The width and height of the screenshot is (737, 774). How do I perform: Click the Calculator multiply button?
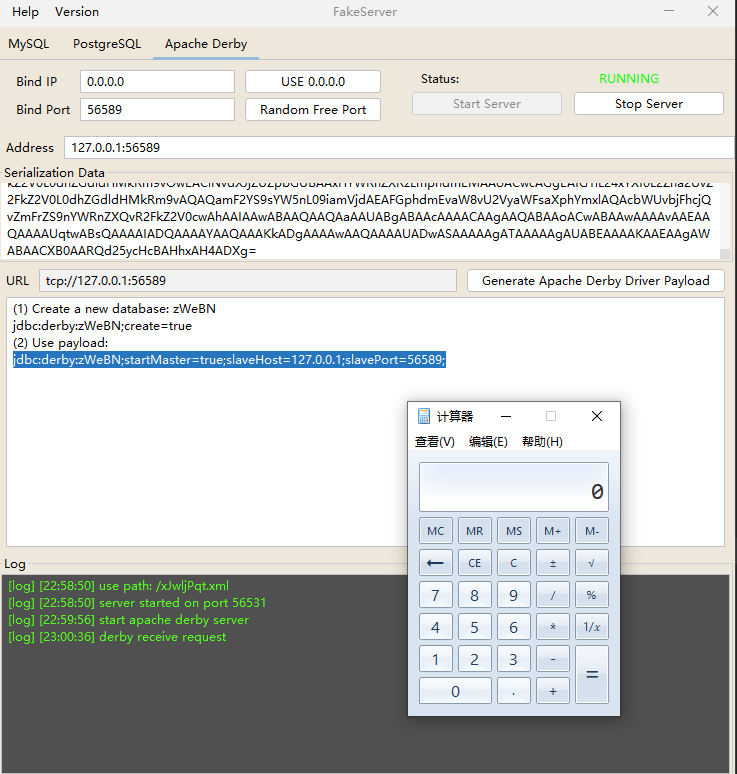pos(553,627)
